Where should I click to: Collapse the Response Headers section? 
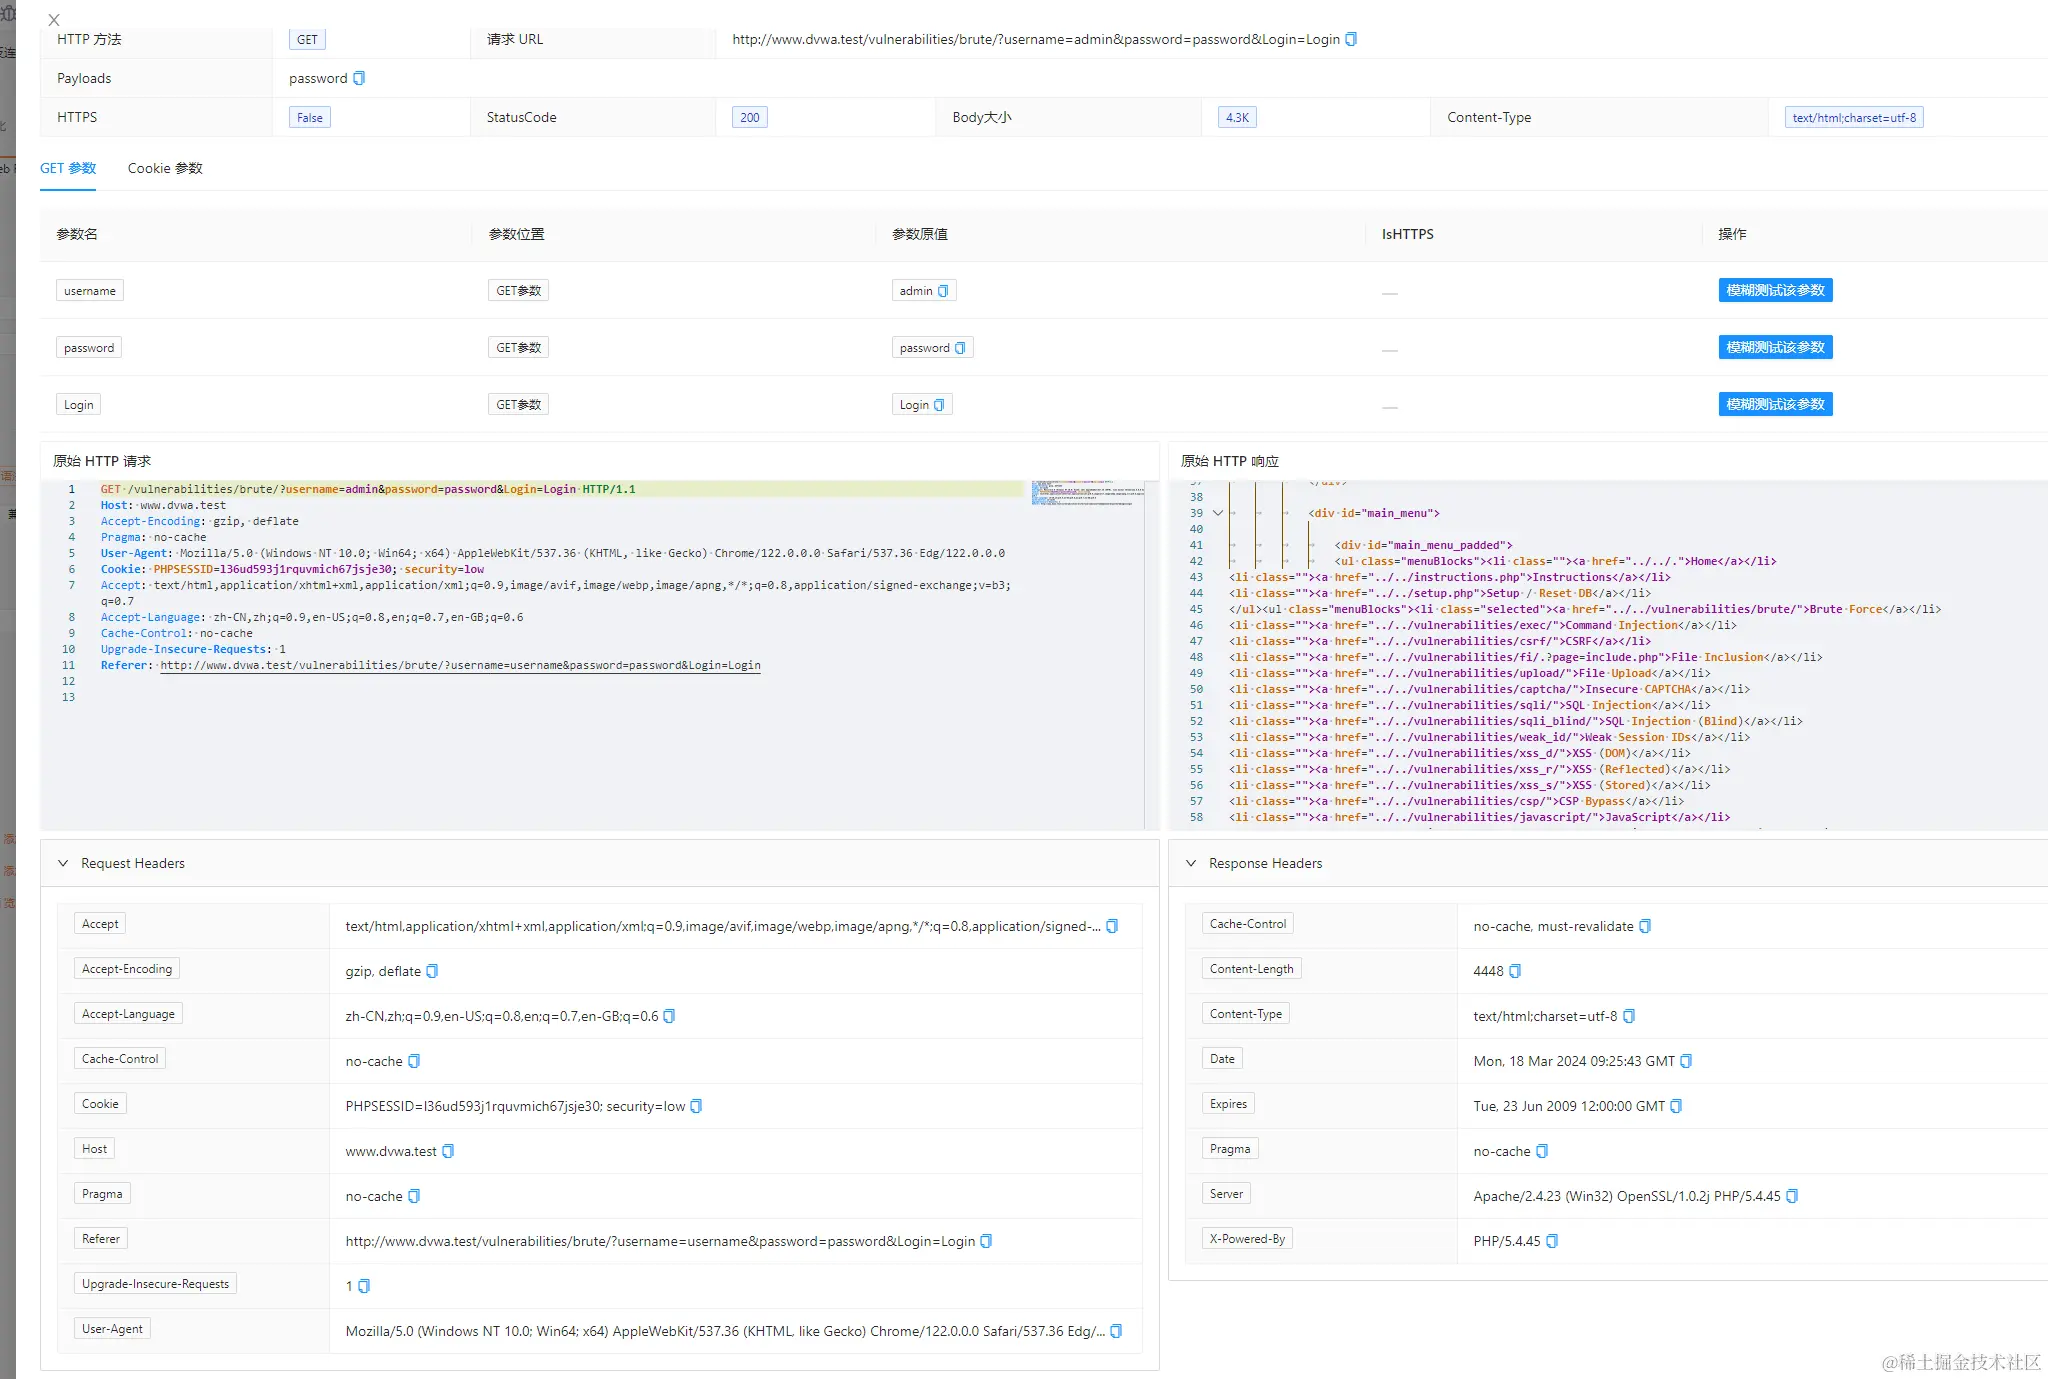coord(1191,863)
